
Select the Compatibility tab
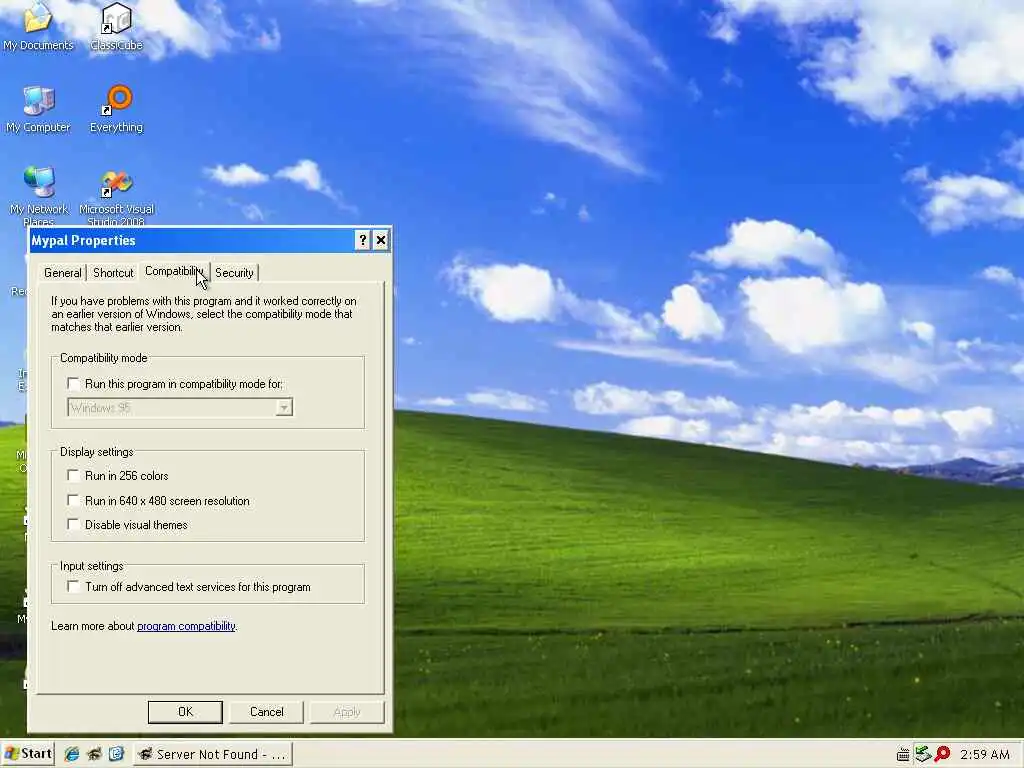[174, 271]
